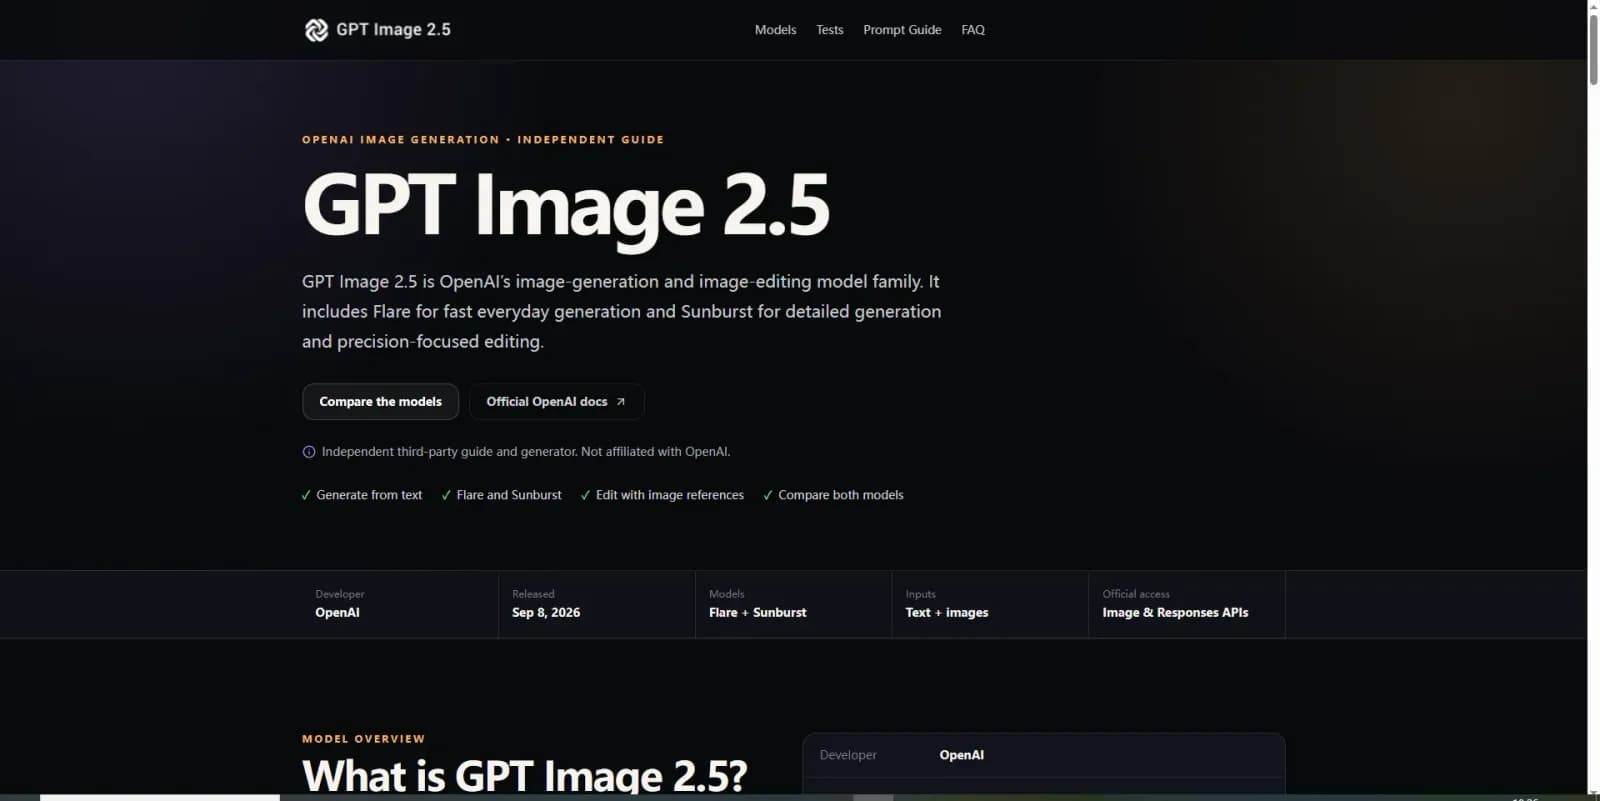Screen dimensions: 1600x801
Task: Click the page's vertical scrollbar thumb
Action: coord(1593,48)
